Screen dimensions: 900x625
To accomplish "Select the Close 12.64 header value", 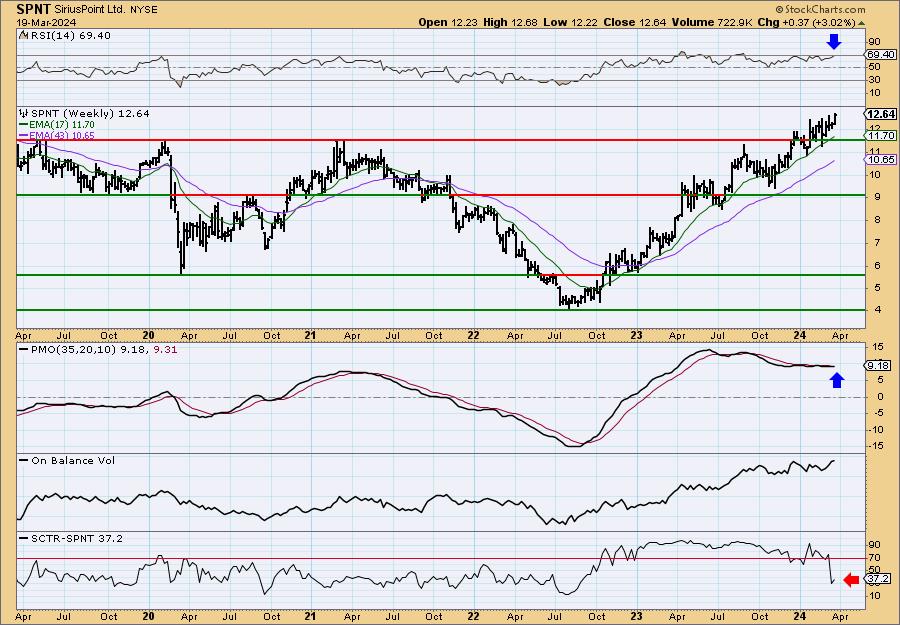I will 635,22.
